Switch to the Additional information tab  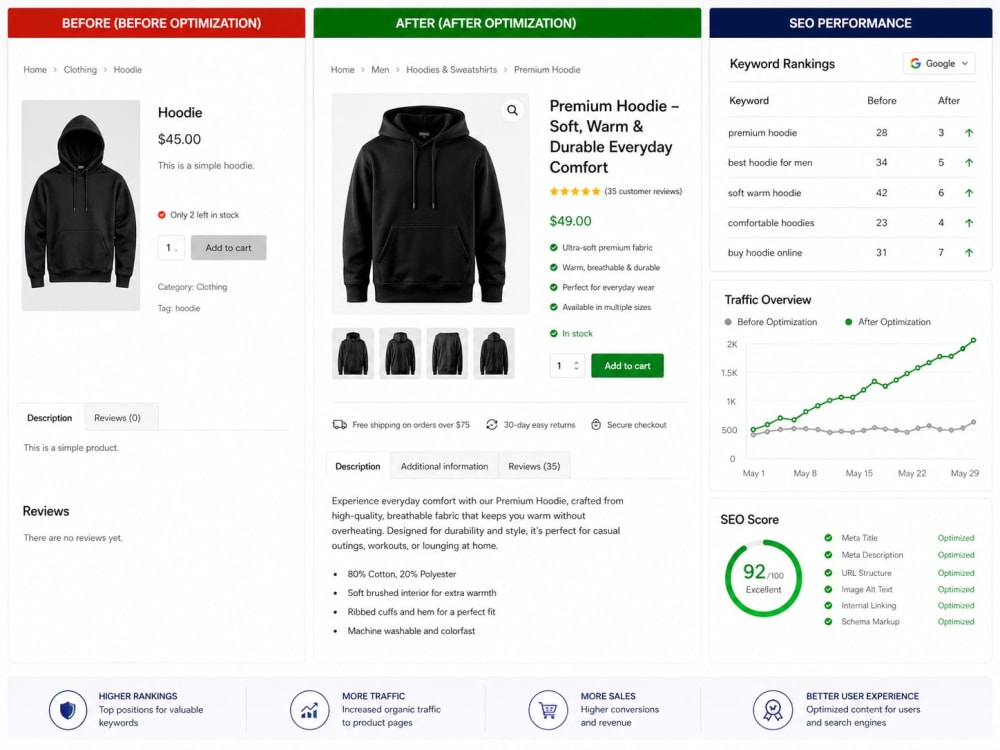coord(445,466)
